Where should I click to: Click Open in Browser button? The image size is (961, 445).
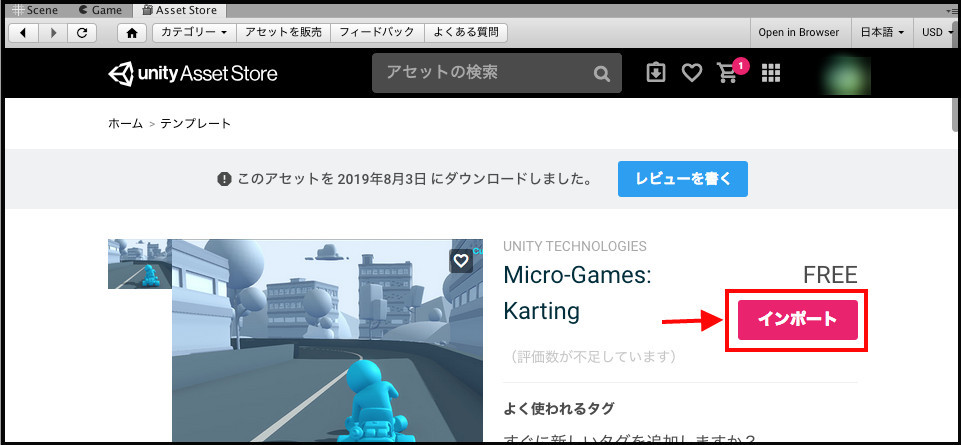point(799,32)
